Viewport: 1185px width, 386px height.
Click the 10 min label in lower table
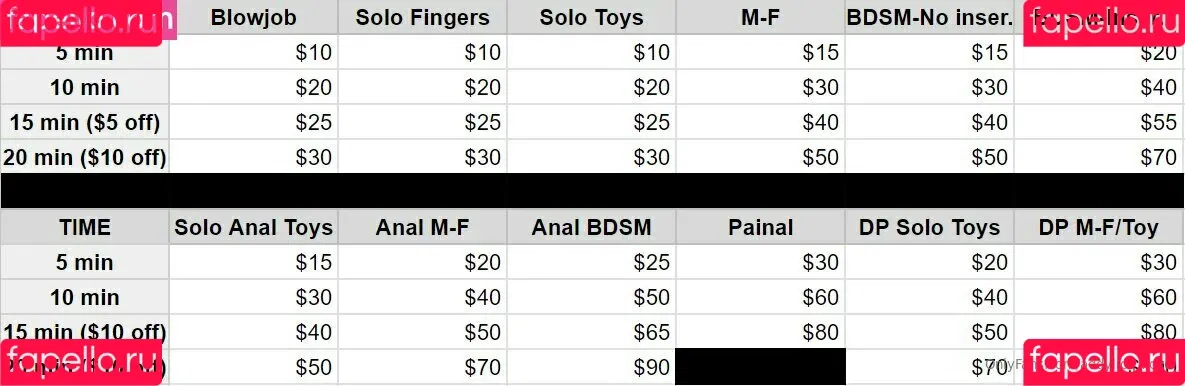pos(85,298)
